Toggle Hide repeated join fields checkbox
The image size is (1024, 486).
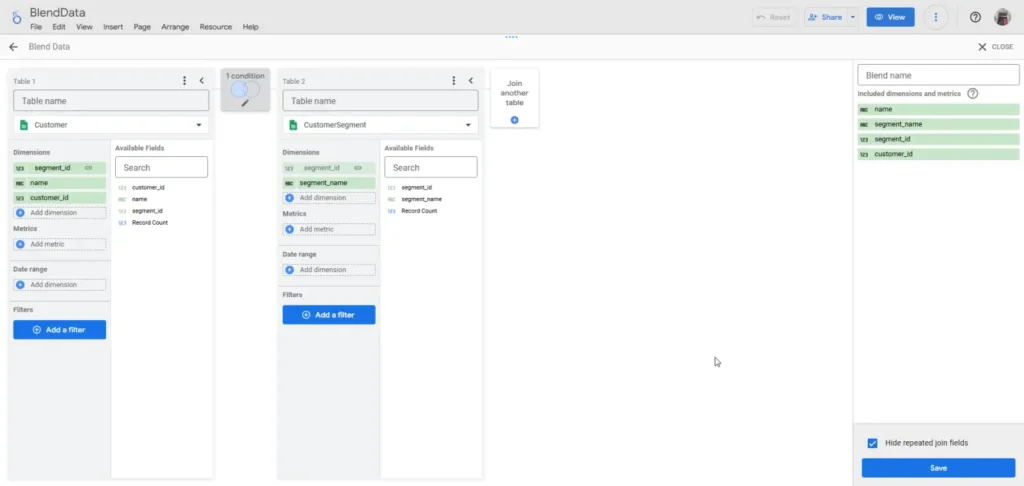tap(872, 444)
